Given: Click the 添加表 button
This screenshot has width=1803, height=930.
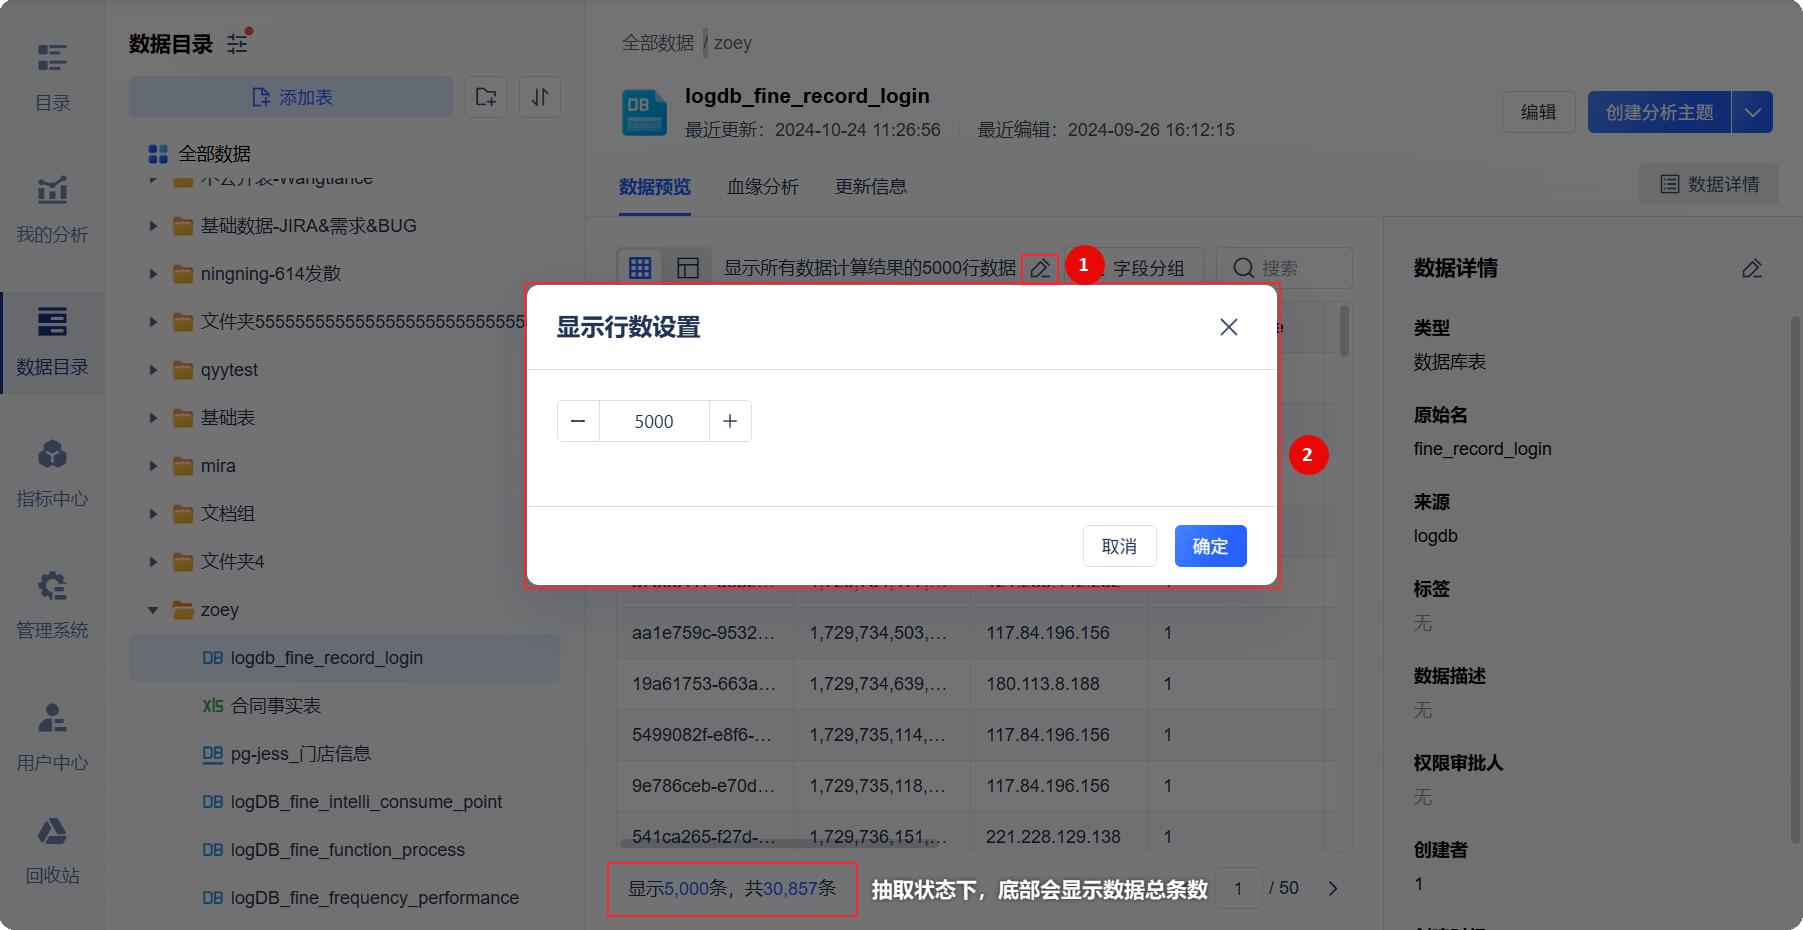Looking at the screenshot, I should (x=291, y=97).
